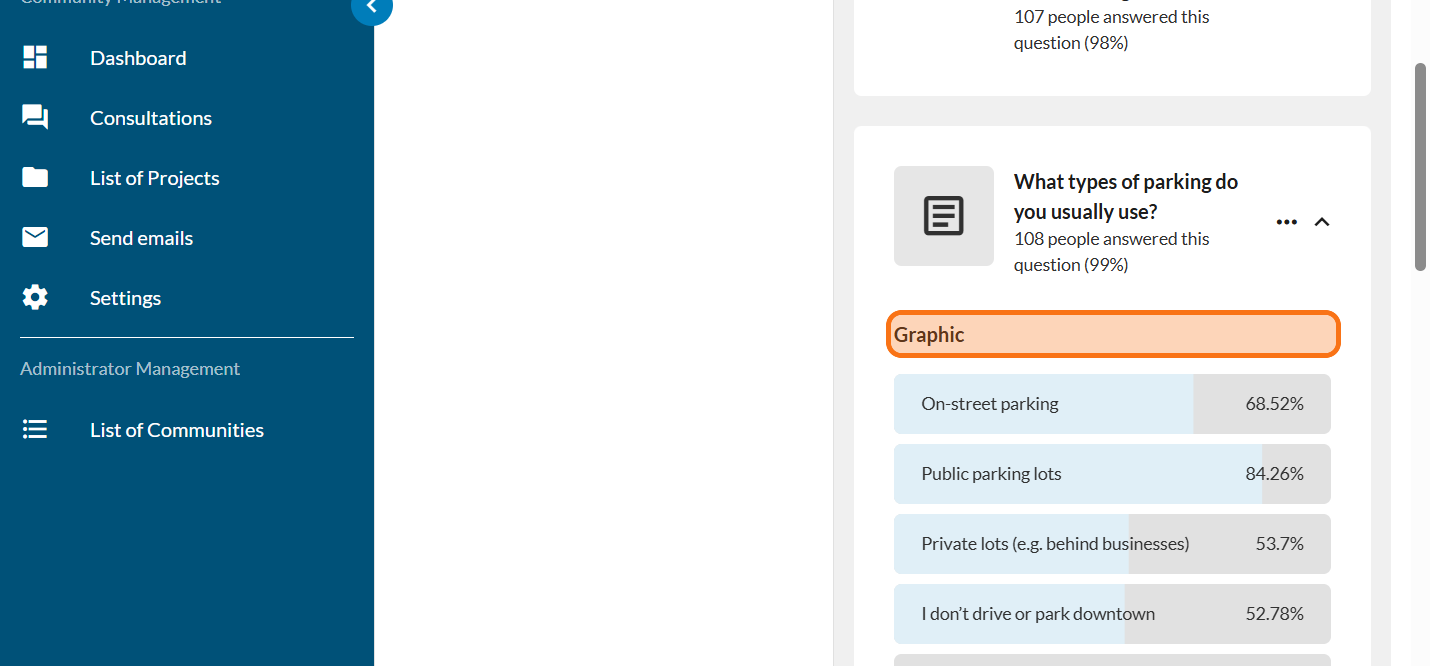This screenshot has height=666, width=1430.
Task: Click the Consultations chat bubble icon
Action: [x=35, y=118]
